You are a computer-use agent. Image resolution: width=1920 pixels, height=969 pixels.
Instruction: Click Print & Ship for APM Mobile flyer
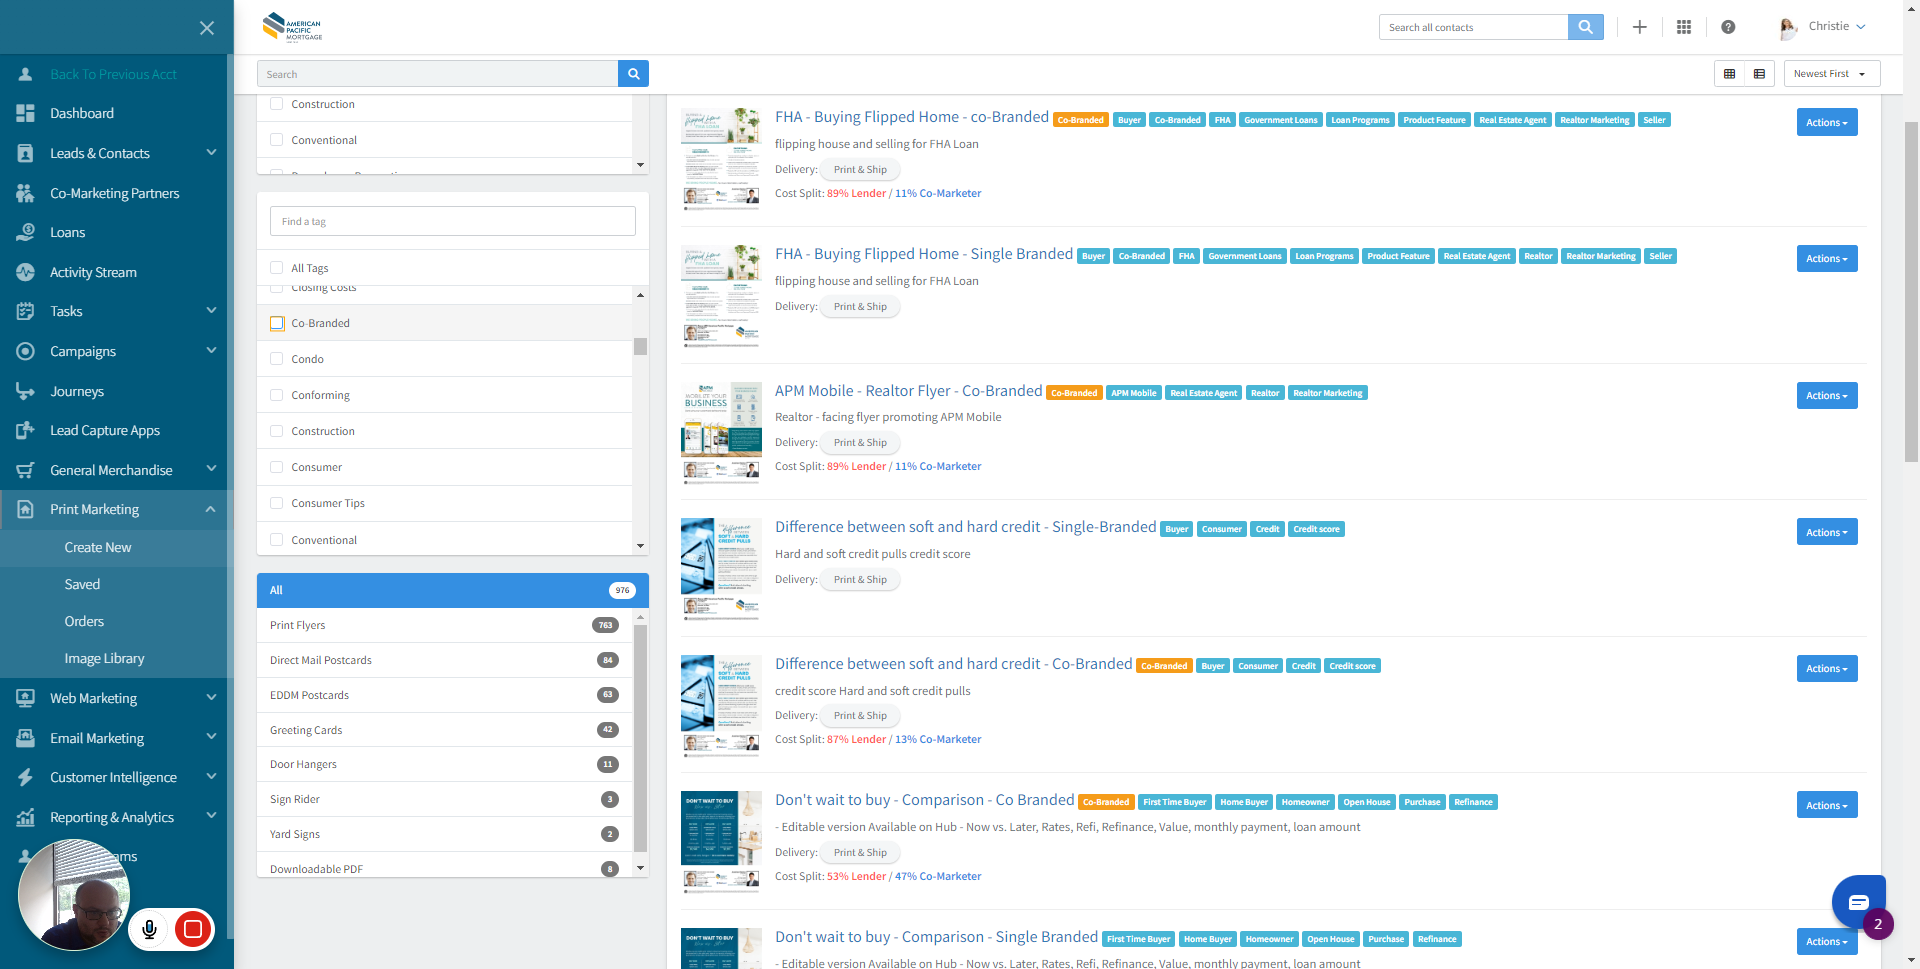coord(860,443)
